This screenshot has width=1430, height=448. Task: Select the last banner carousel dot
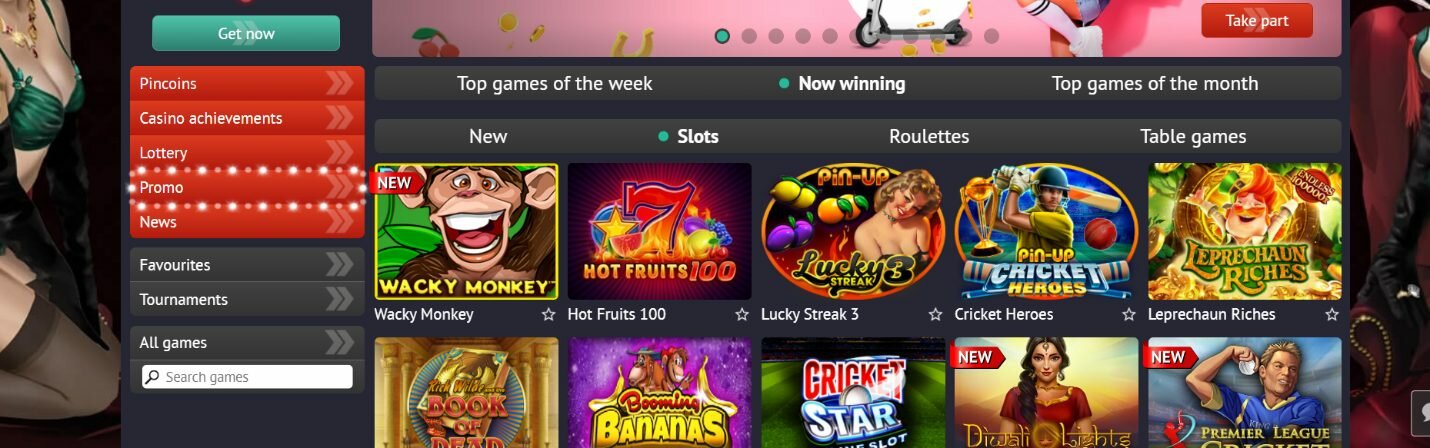click(x=991, y=36)
